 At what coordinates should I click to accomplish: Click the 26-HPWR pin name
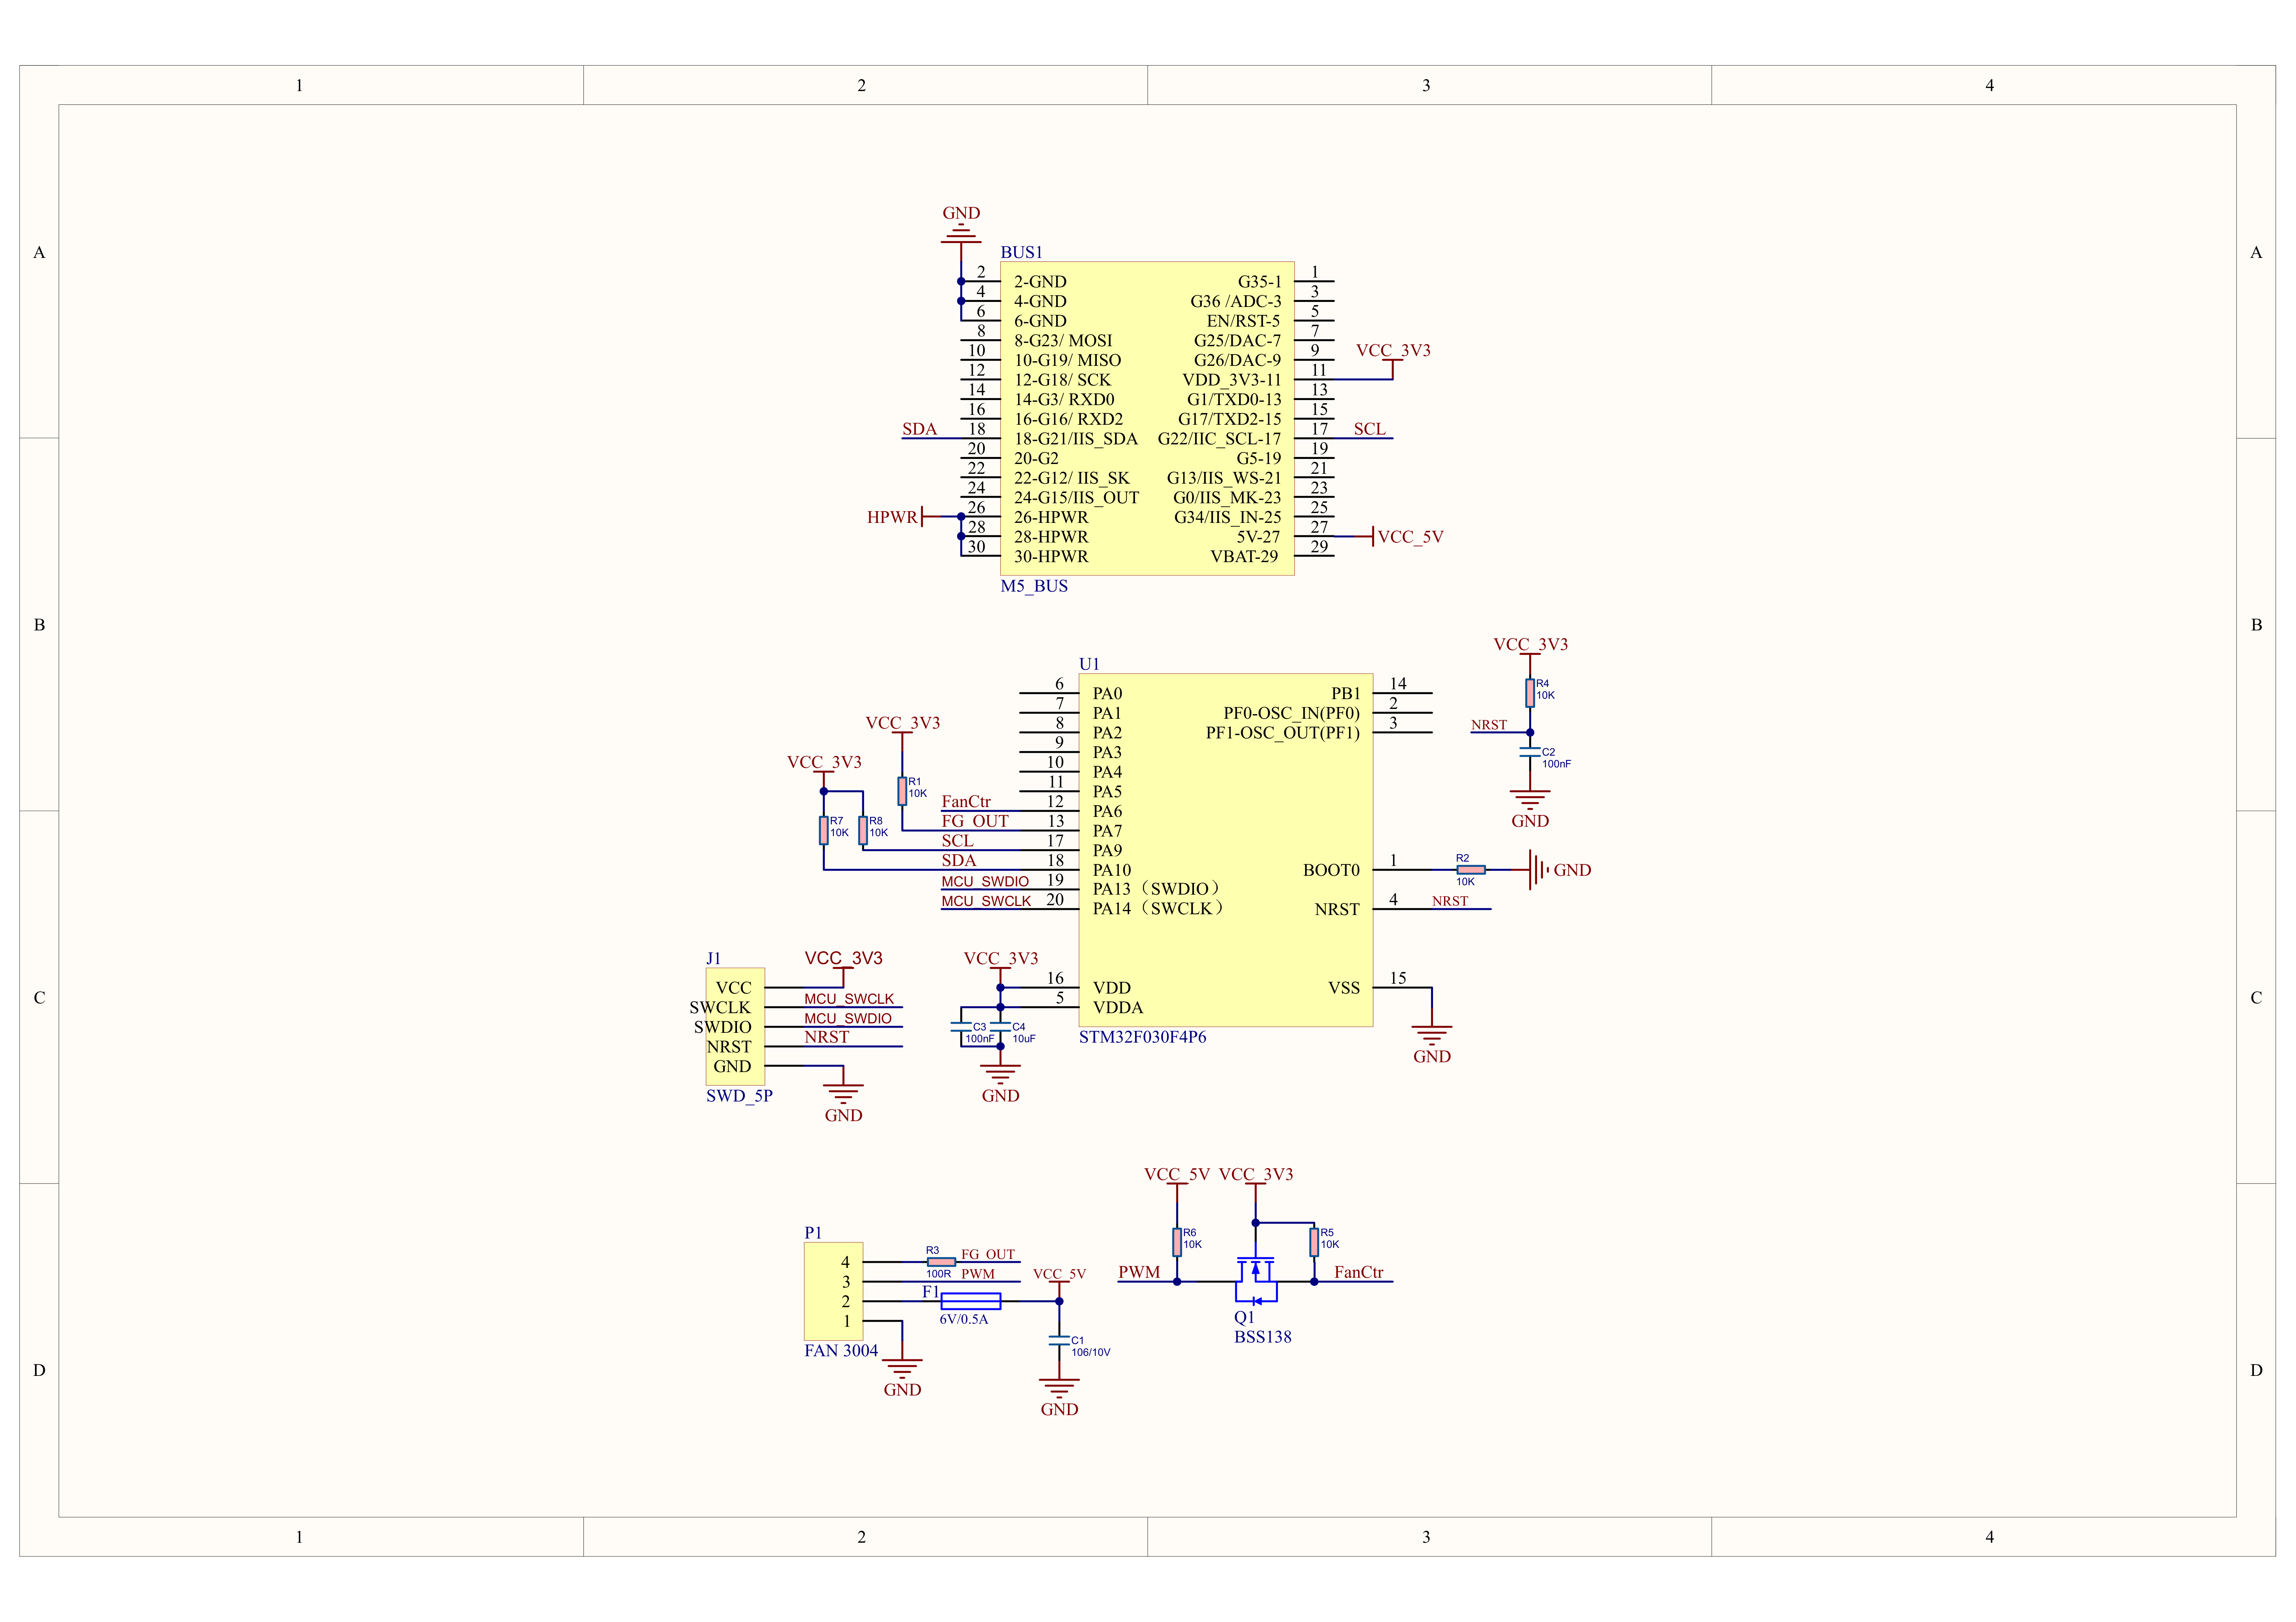pos(1051,517)
